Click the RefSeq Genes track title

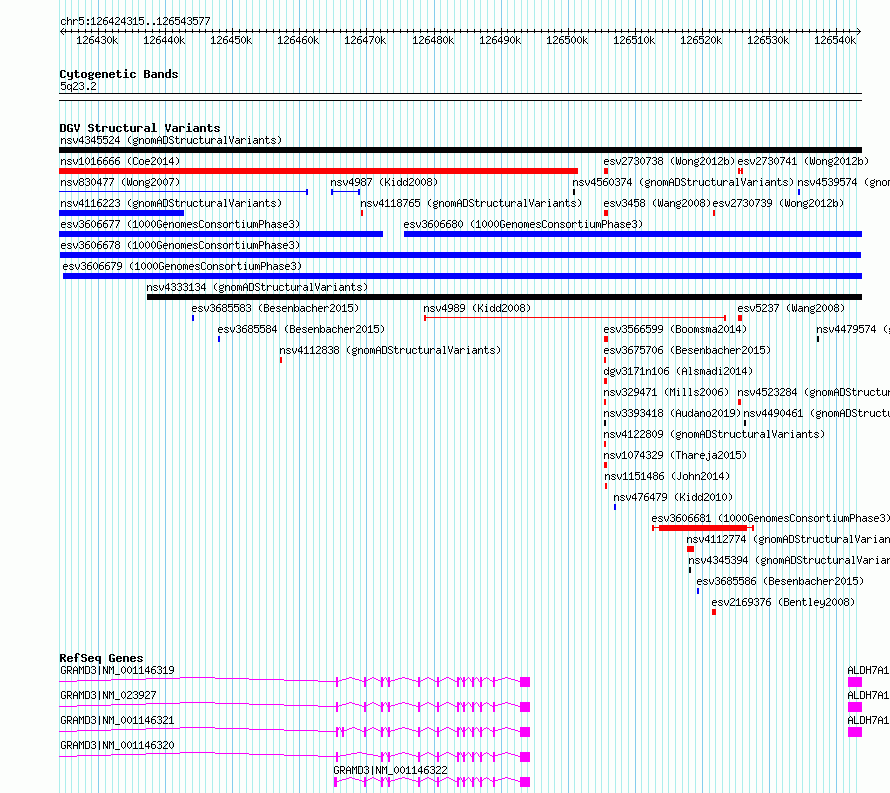tap(101, 658)
